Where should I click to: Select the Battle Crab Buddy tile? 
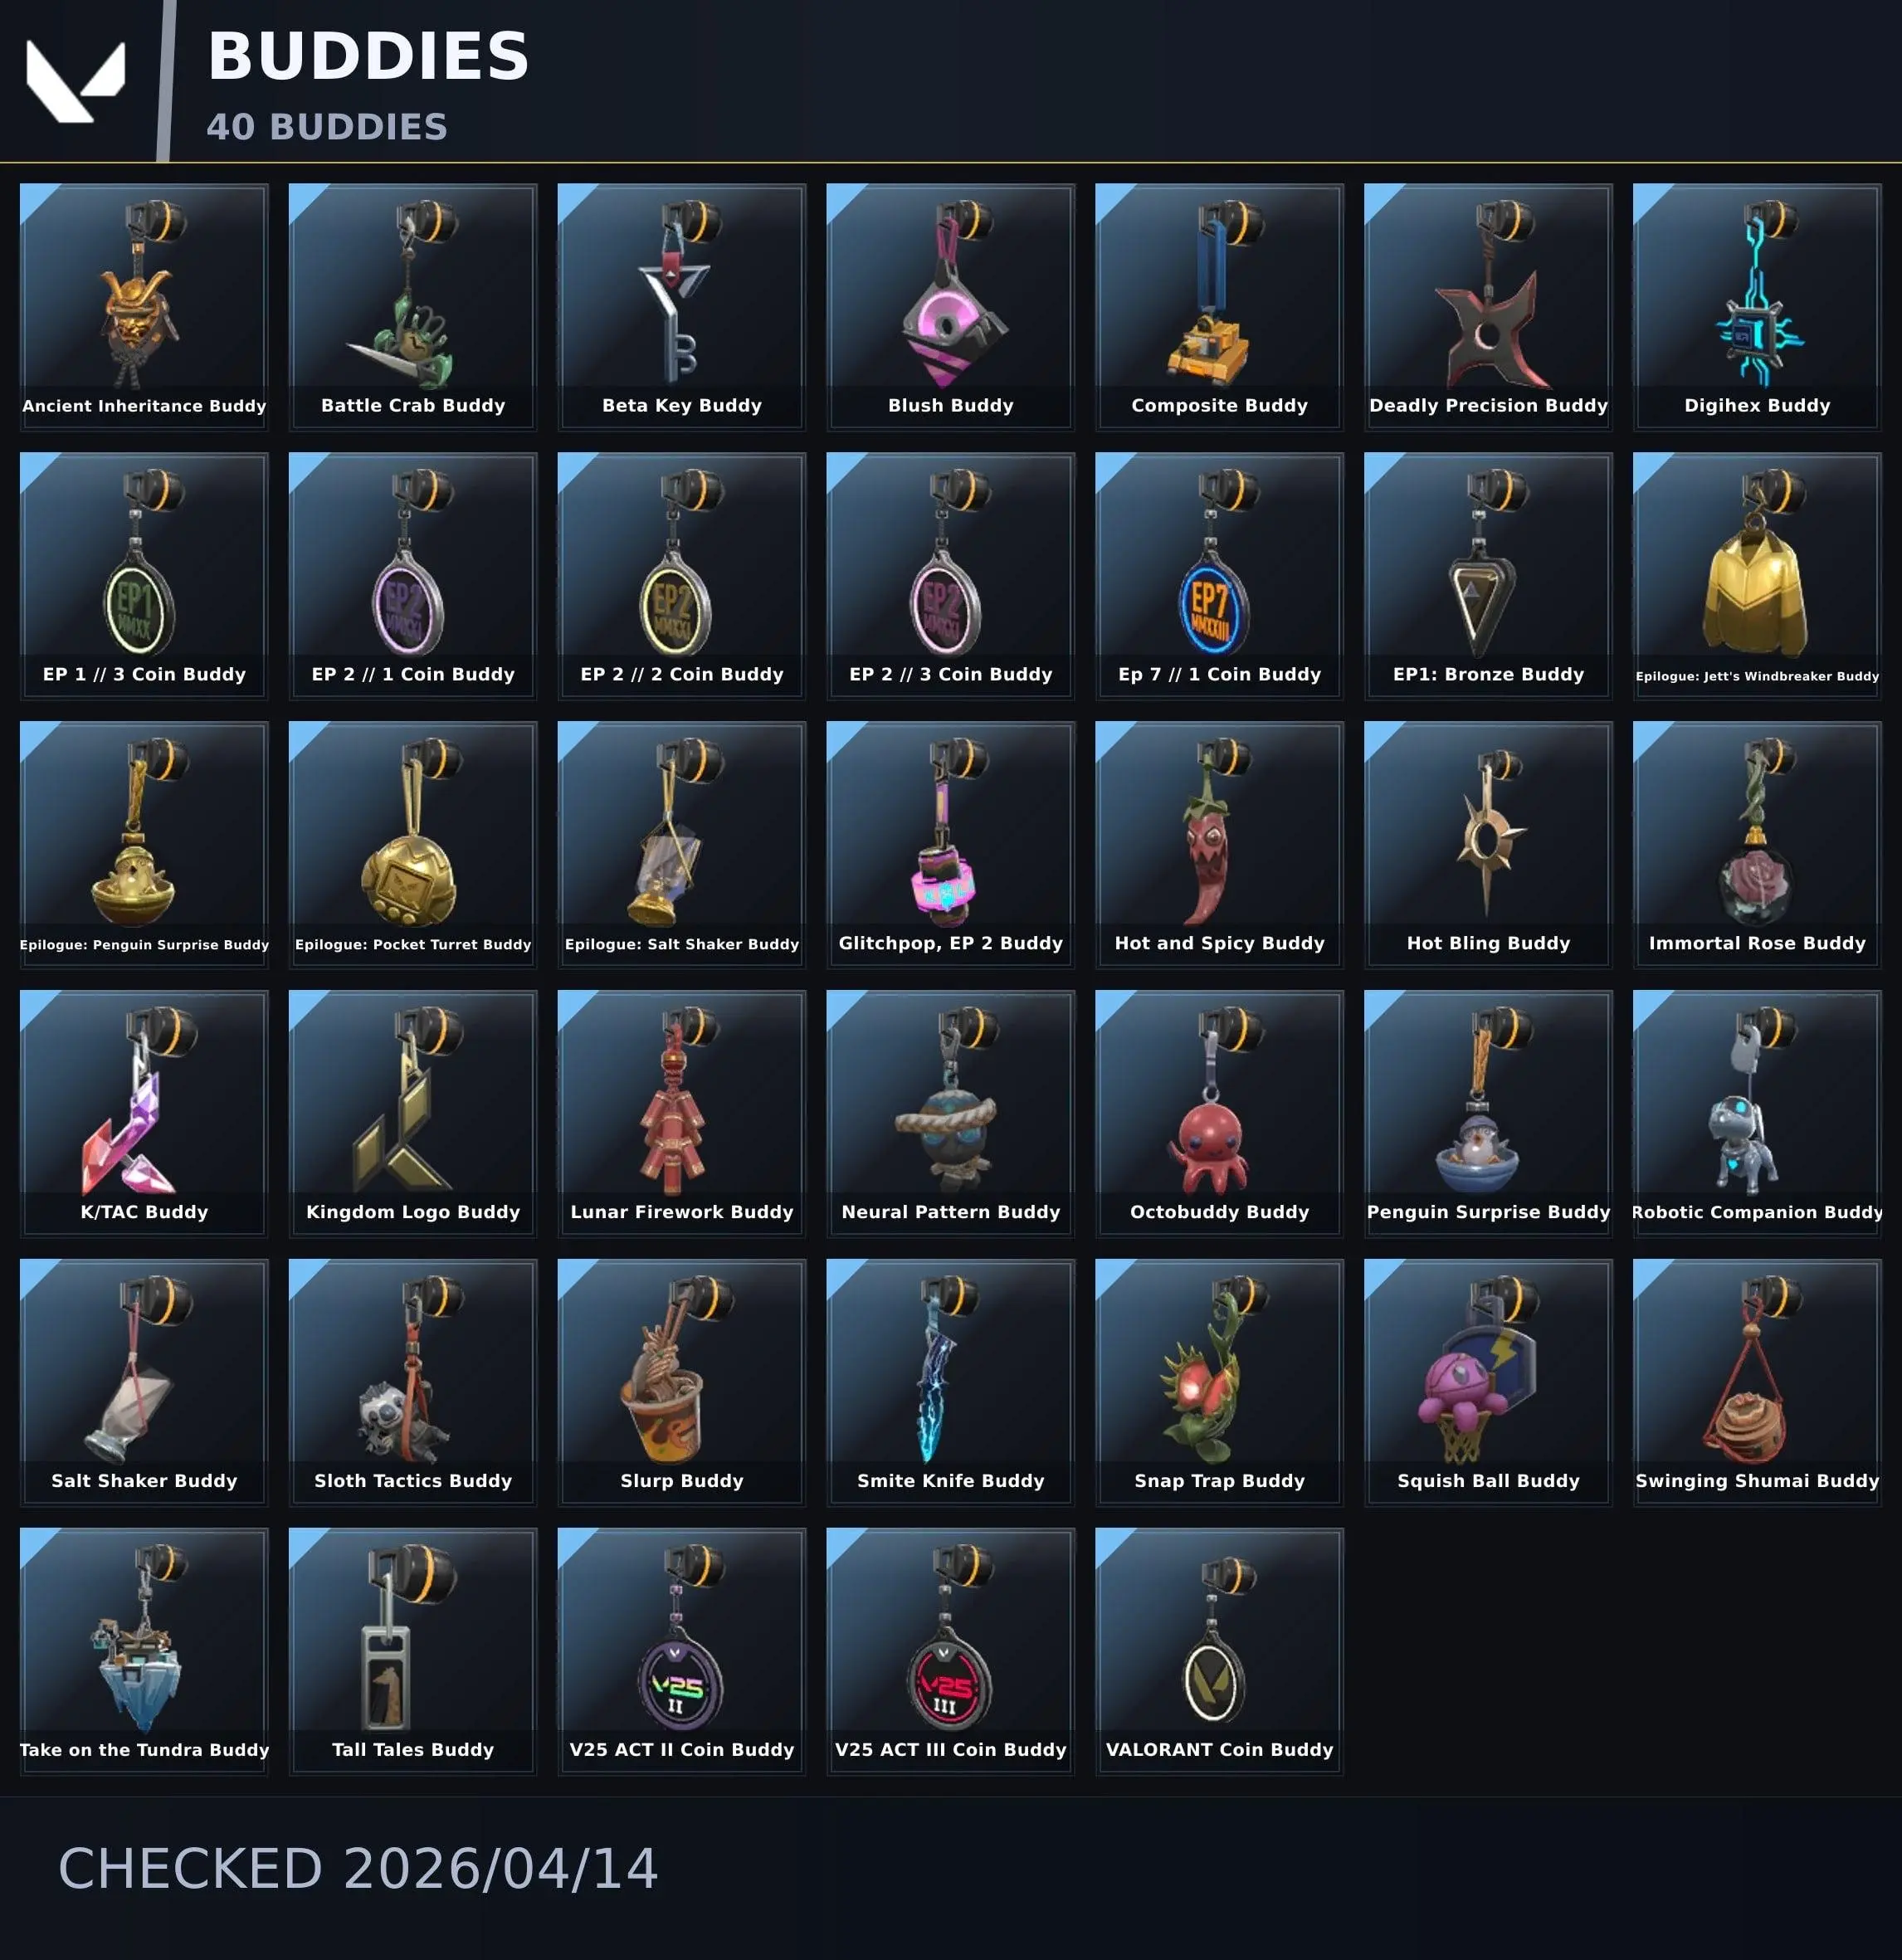pos(413,307)
